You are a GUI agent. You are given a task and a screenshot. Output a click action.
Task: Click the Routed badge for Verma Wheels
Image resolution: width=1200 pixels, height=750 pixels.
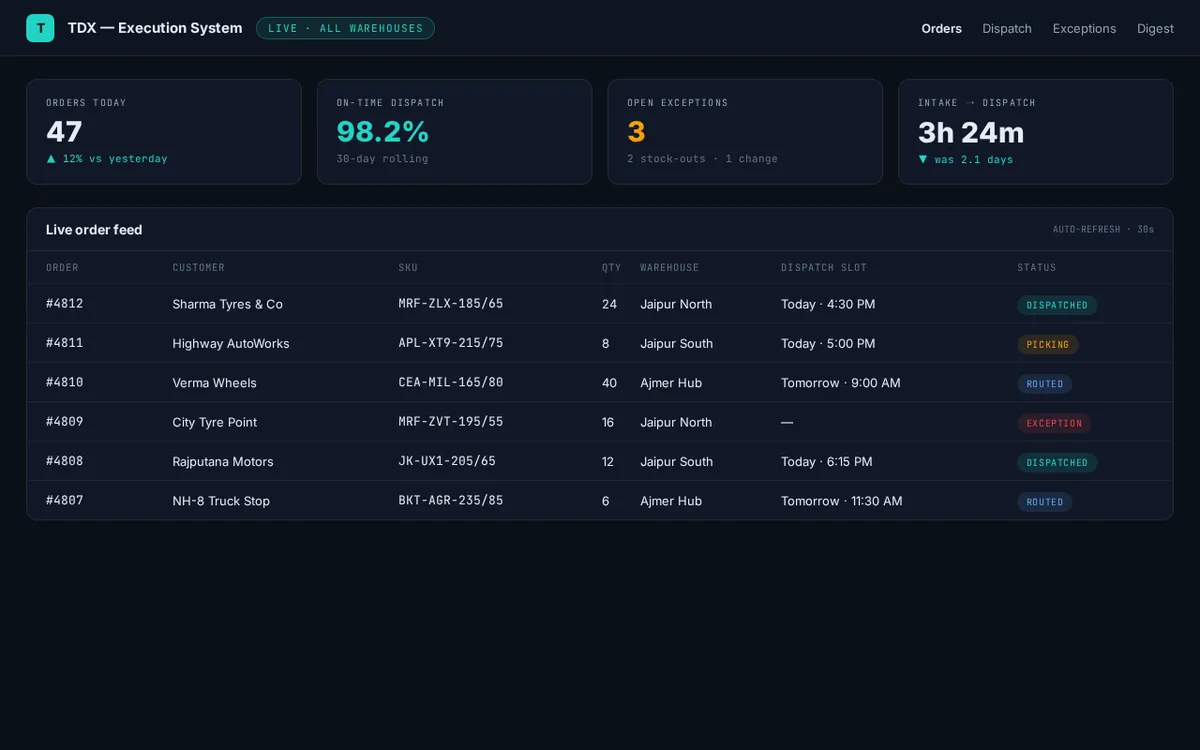1045,384
